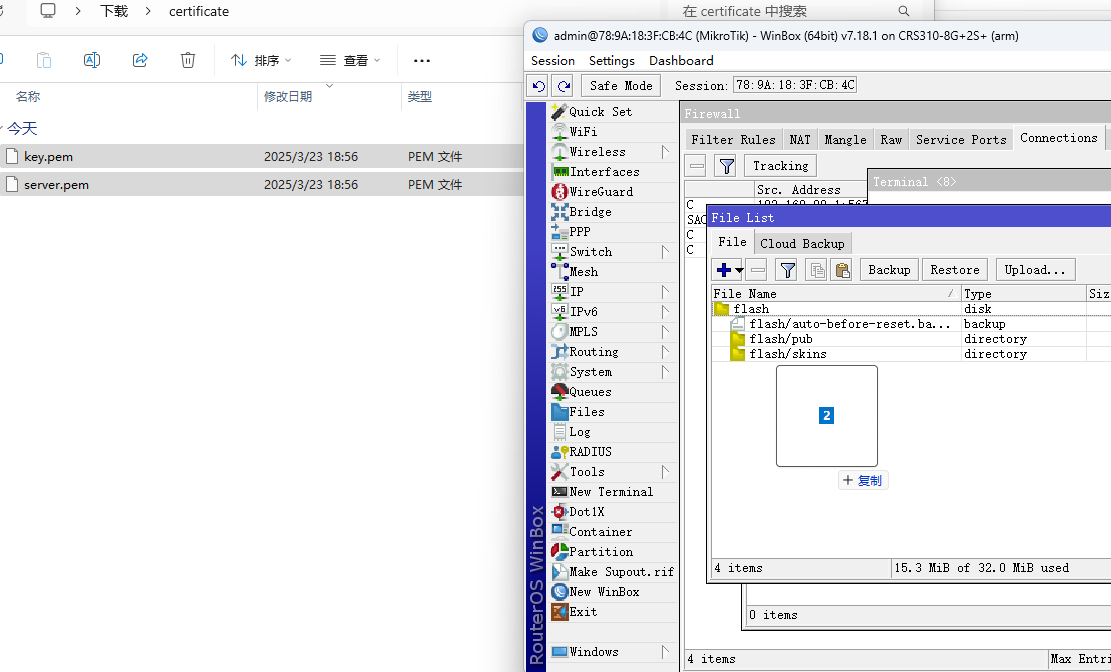Image resolution: width=1111 pixels, height=672 pixels.
Task: Click the Restore button
Action: (x=954, y=270)
